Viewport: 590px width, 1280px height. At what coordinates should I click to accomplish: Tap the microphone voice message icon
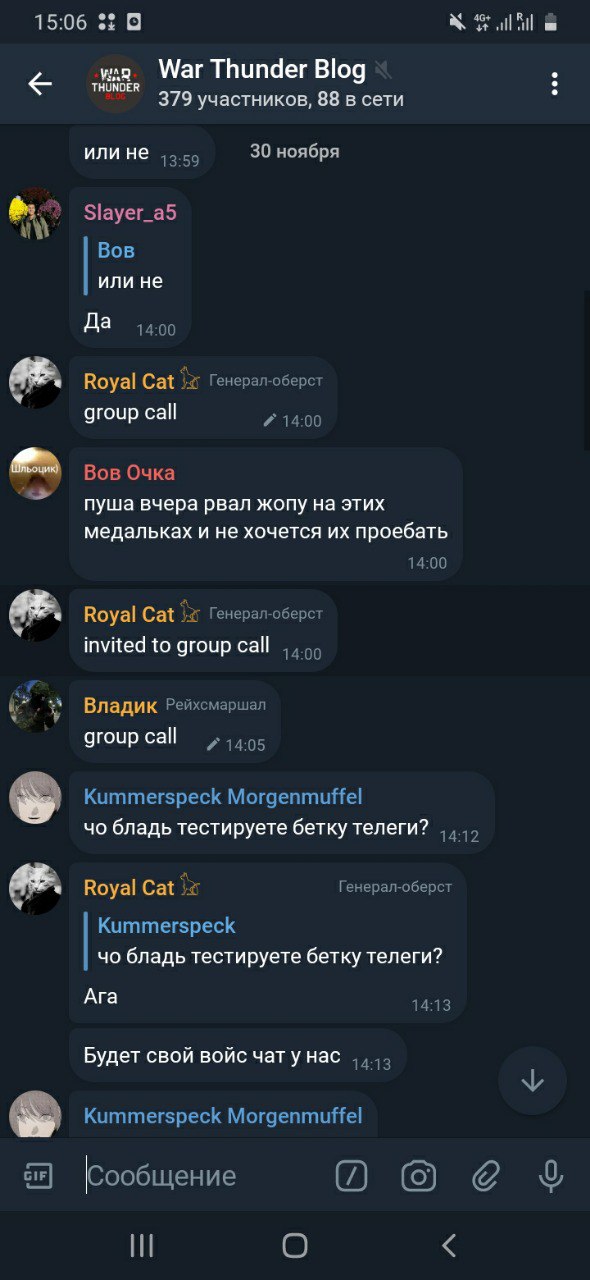550,1176
